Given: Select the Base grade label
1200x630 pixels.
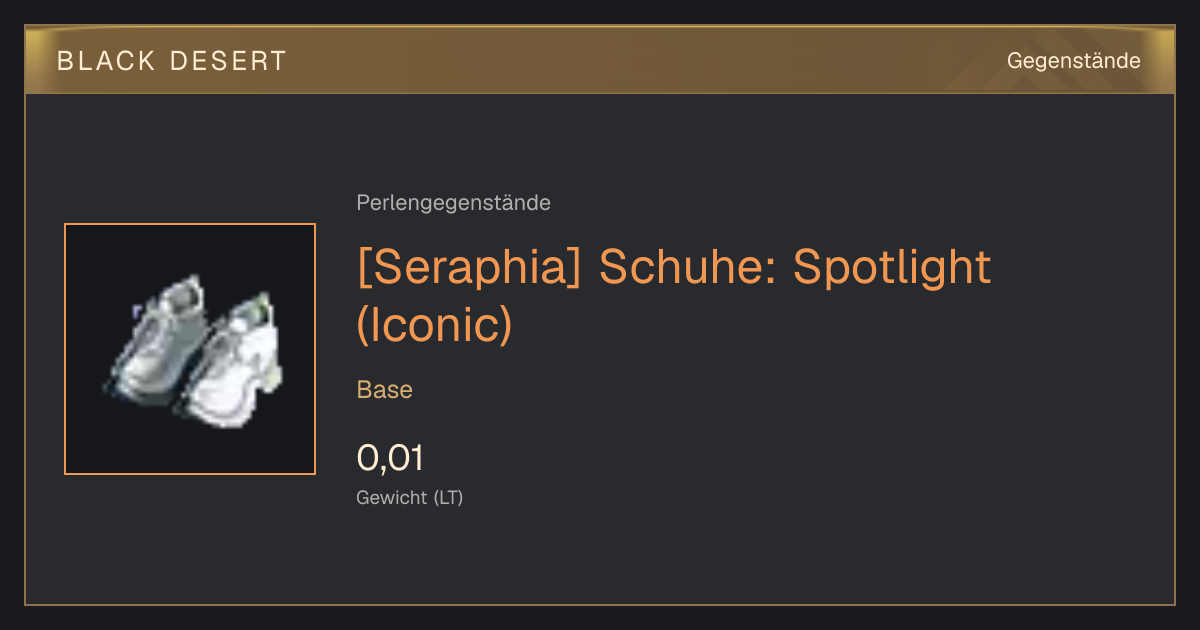Looking at the screenshot, I should pos(384,390).
